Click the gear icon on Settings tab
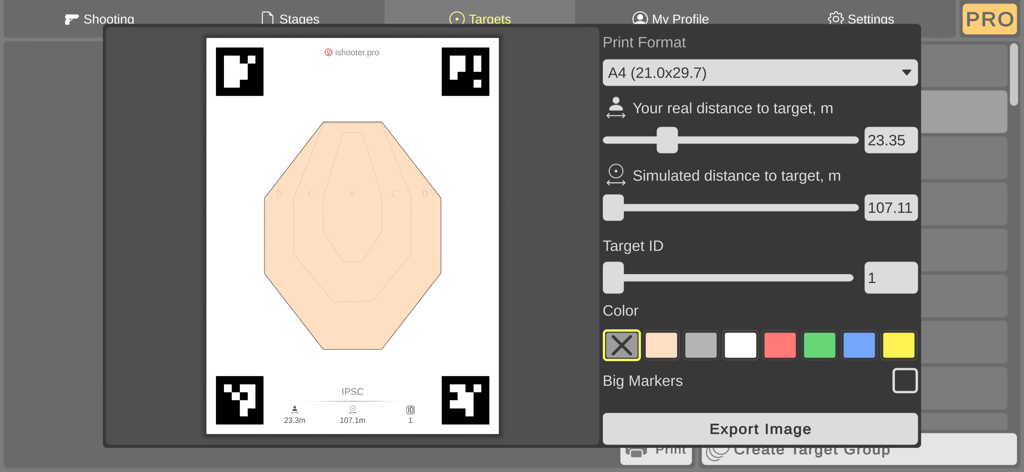Viewport: 1024px width, 472px height. 835,18
